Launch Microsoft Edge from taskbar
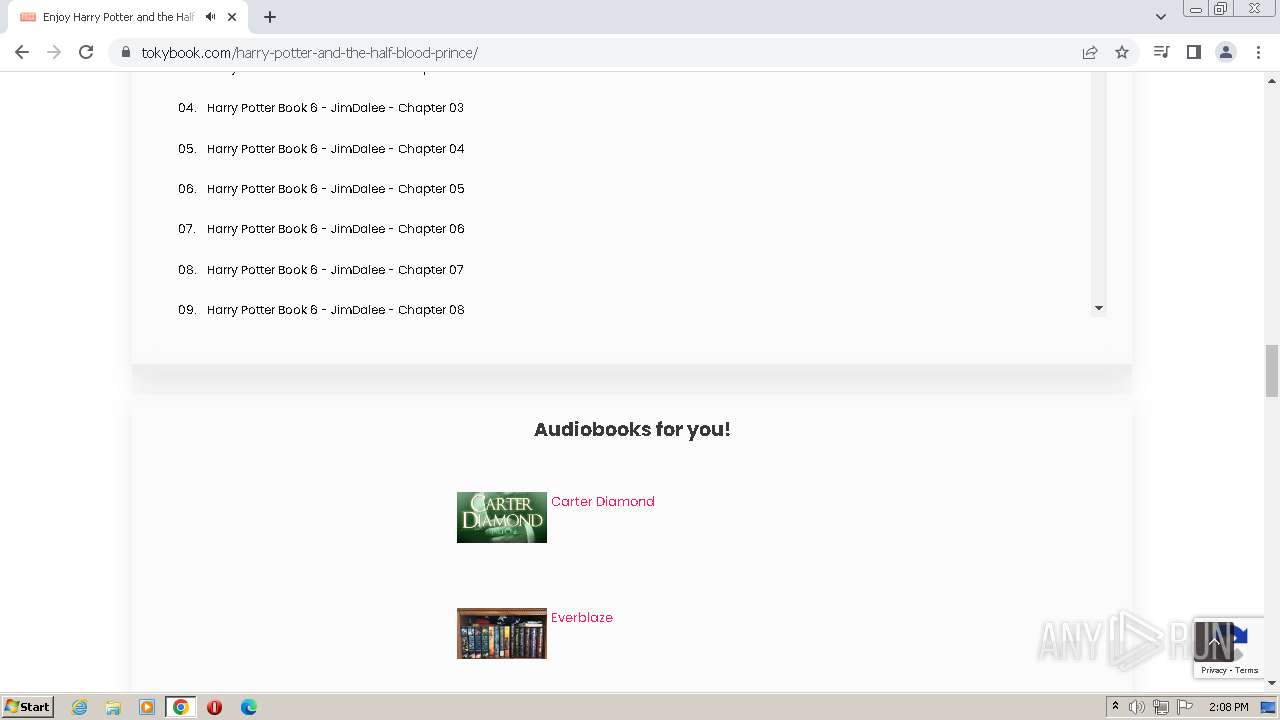 [249, 707]
